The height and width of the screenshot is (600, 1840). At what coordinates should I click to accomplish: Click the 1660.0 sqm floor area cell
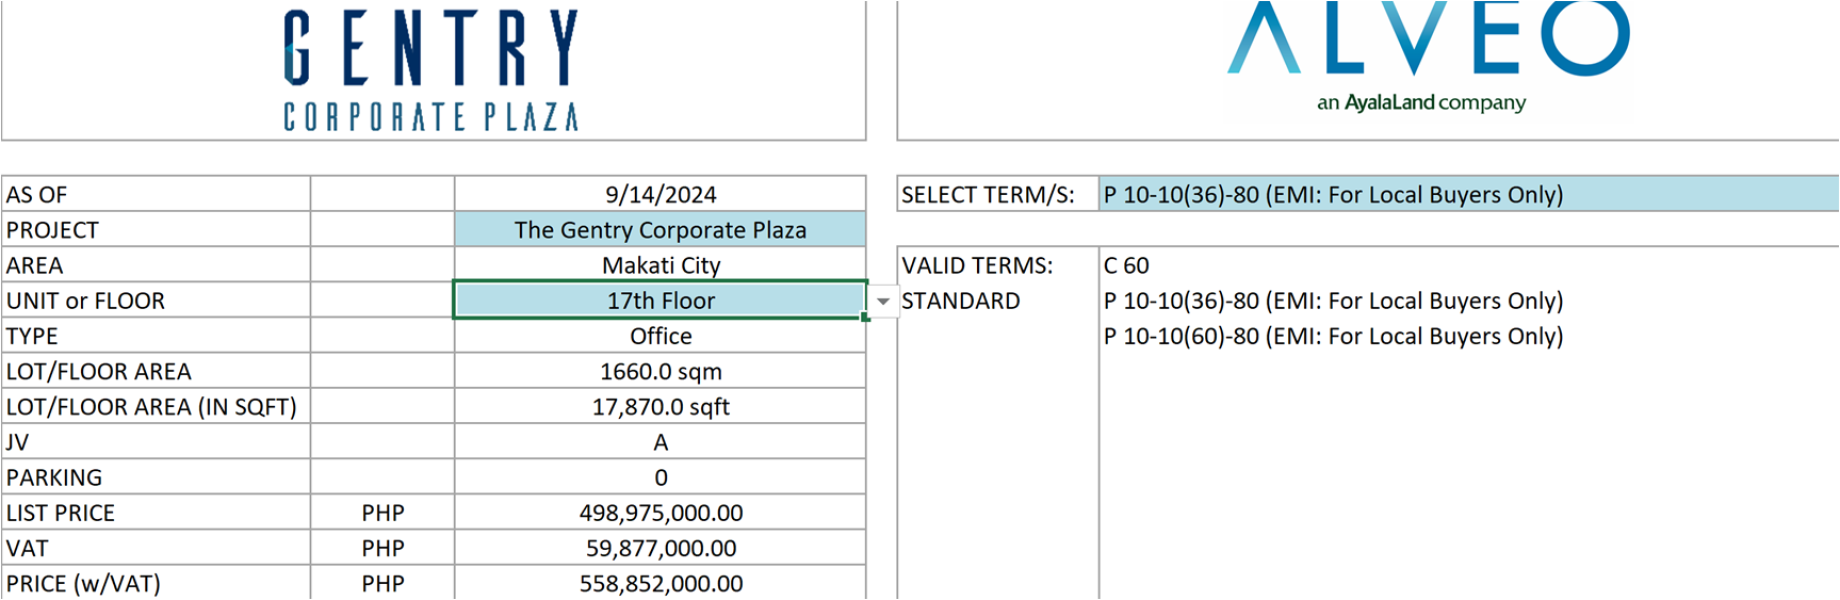point(660,371)
